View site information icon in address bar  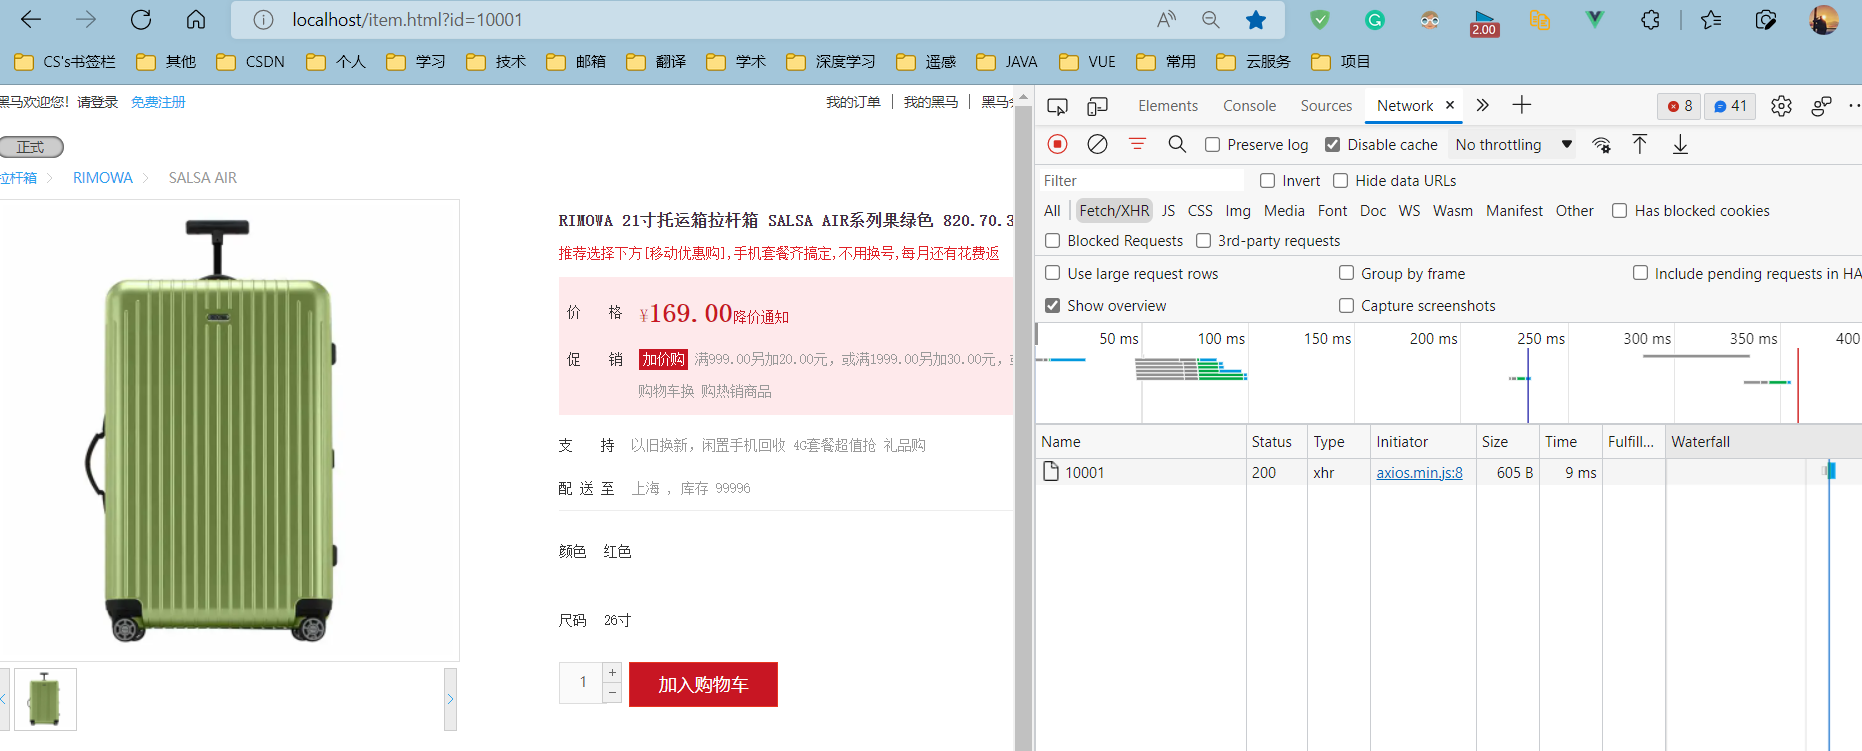[x=263, y=20]
